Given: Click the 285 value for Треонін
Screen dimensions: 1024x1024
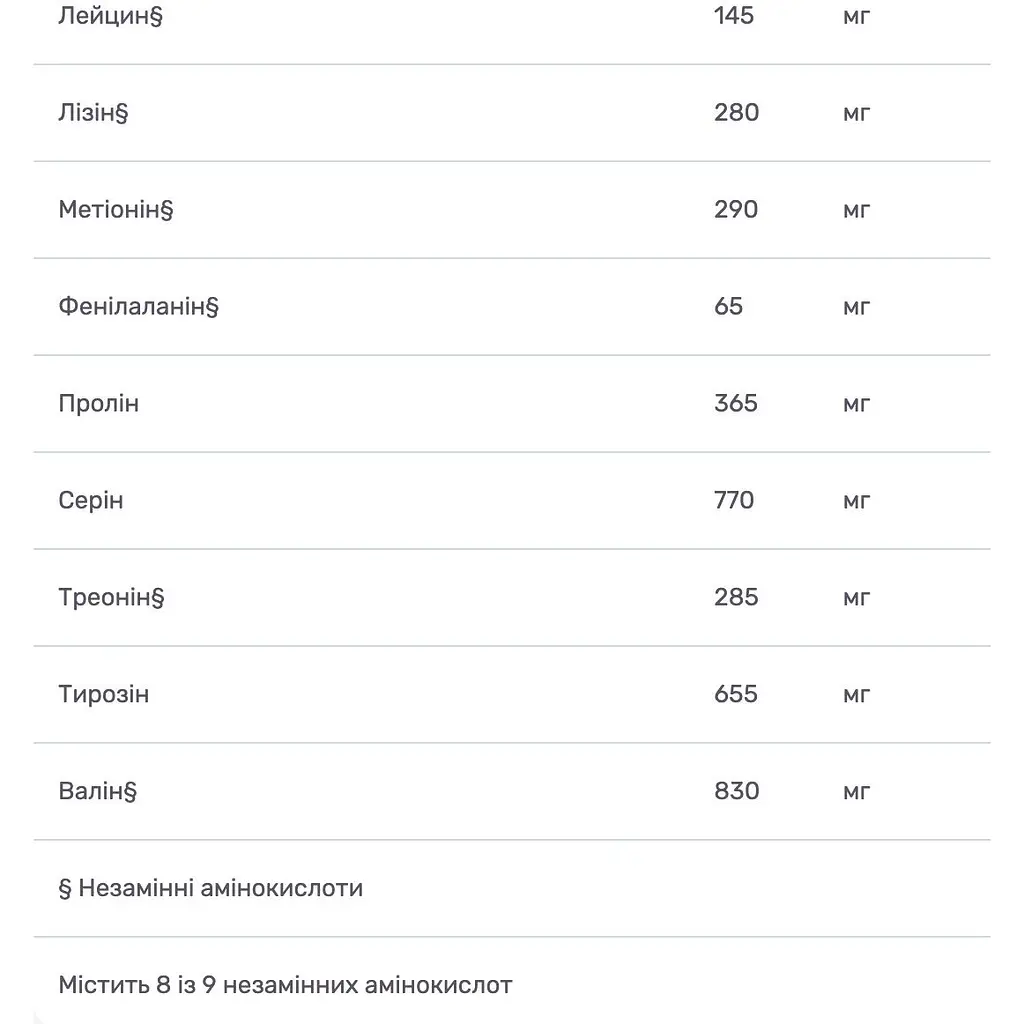Looking at the screenshot, I should tap(736, 598).
